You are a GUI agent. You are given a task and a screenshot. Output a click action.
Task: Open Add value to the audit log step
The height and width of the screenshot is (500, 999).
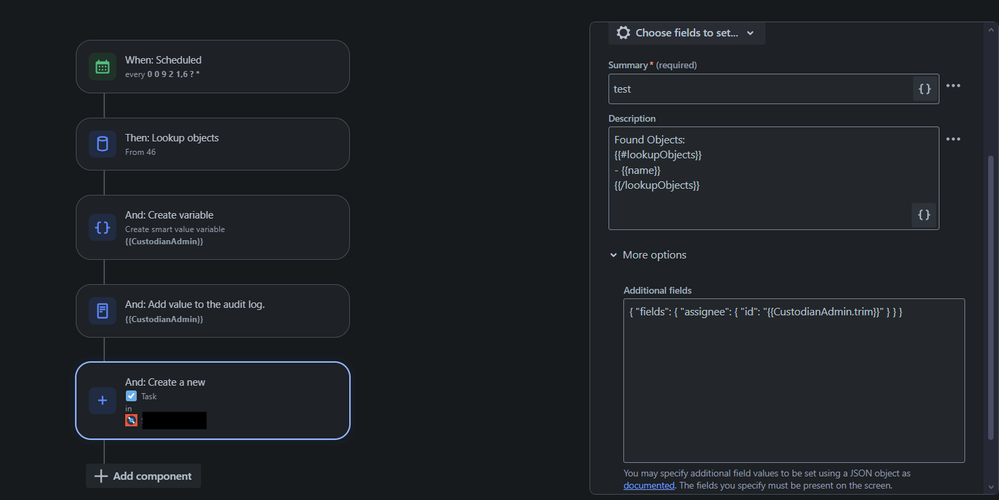[x=213, y=311]
